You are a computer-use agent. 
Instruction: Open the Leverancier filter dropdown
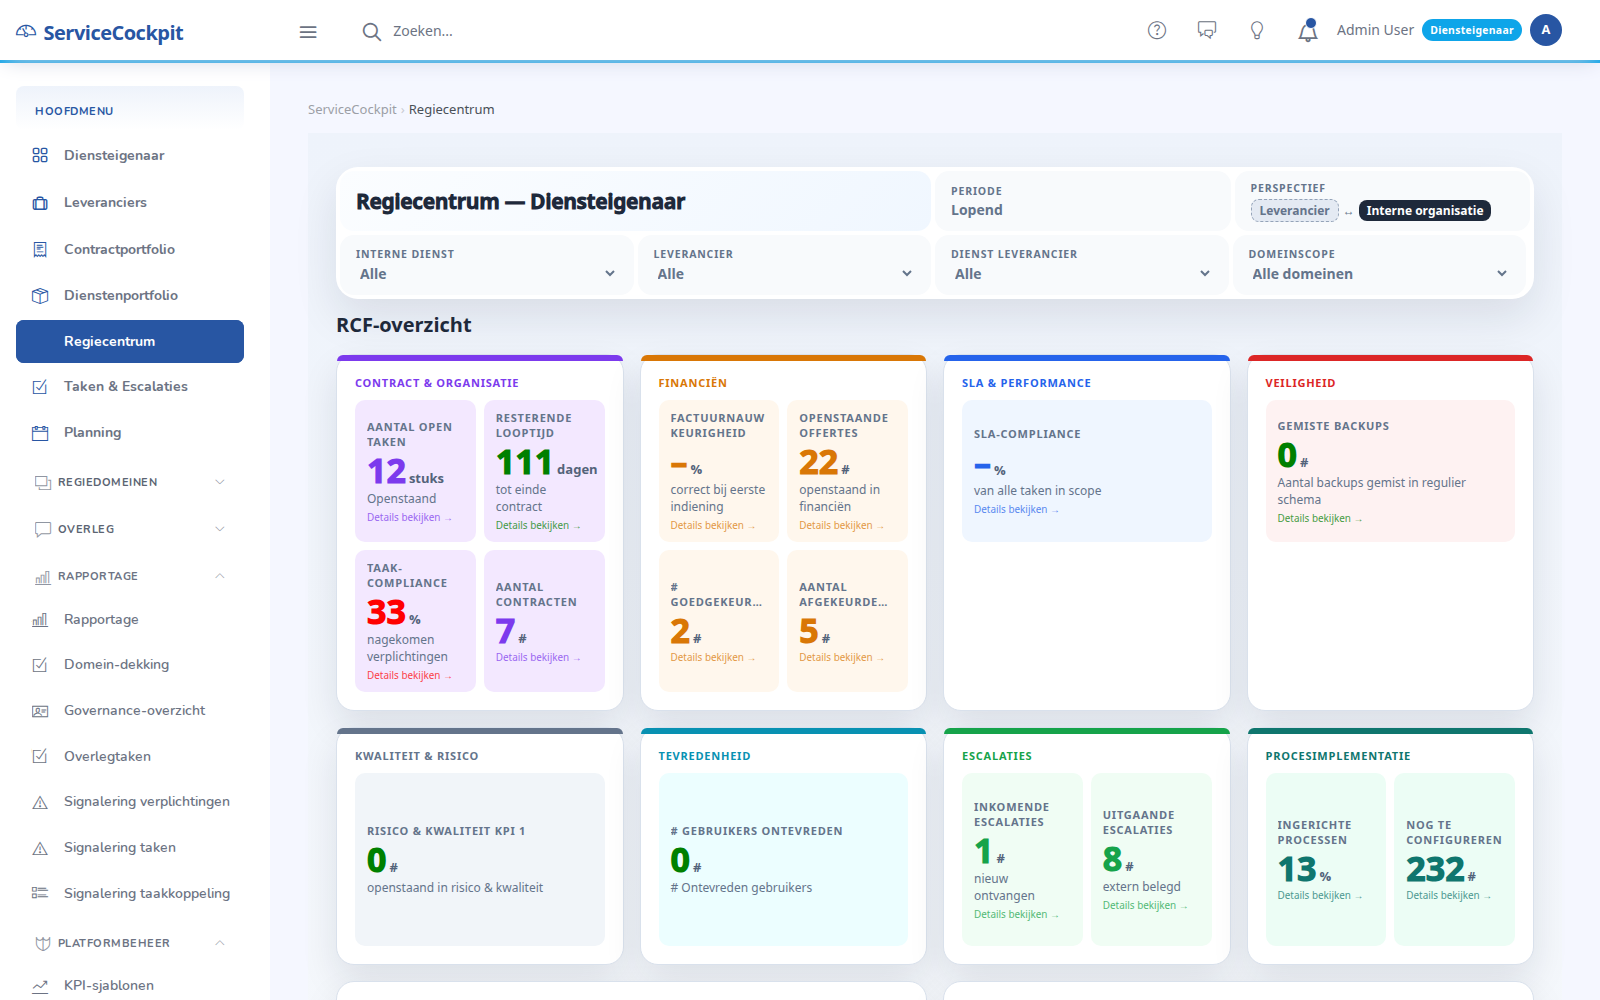click(x=784, y=274)
